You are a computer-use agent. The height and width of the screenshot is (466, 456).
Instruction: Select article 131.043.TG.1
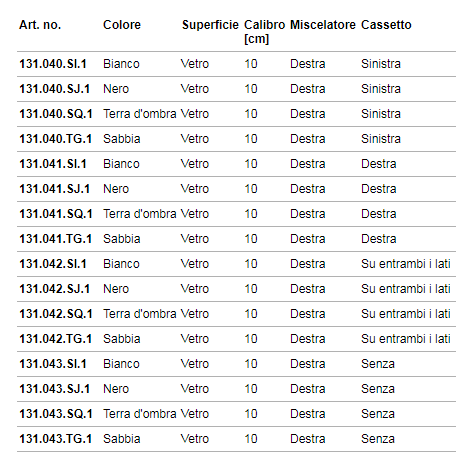click(x=55, y=439)
